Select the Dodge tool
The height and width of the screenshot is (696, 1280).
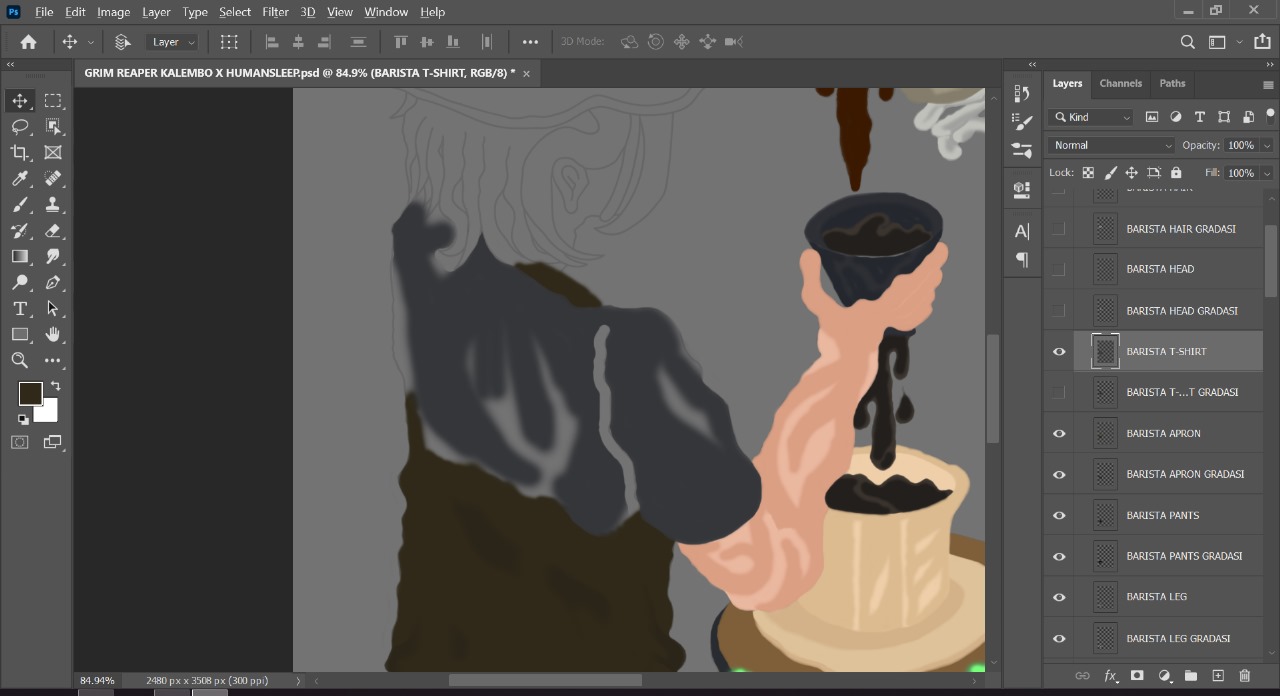click(x=20, y=283)
